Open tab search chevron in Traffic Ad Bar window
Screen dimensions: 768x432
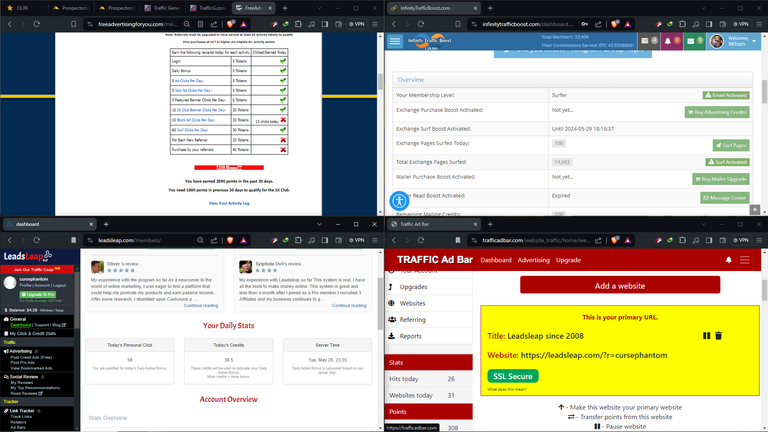(x=703, y=224)
